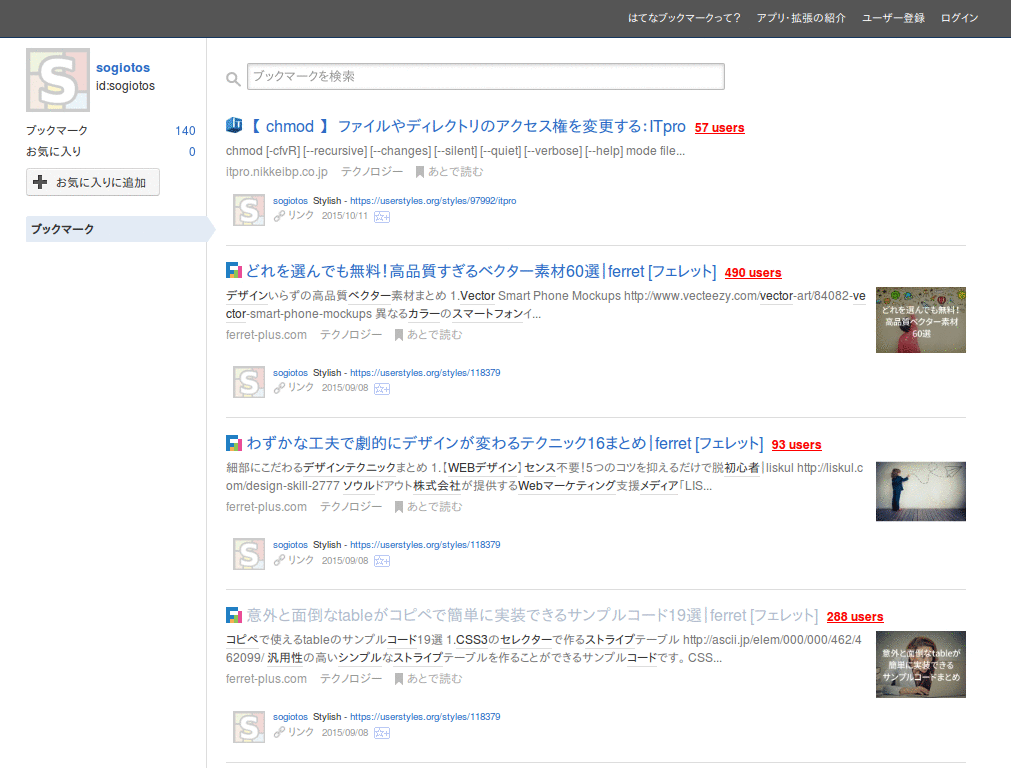Click the ferret favicon beside ベクター素材60選 title
The image size is (1024, 768).
click(x=234, y=269)
